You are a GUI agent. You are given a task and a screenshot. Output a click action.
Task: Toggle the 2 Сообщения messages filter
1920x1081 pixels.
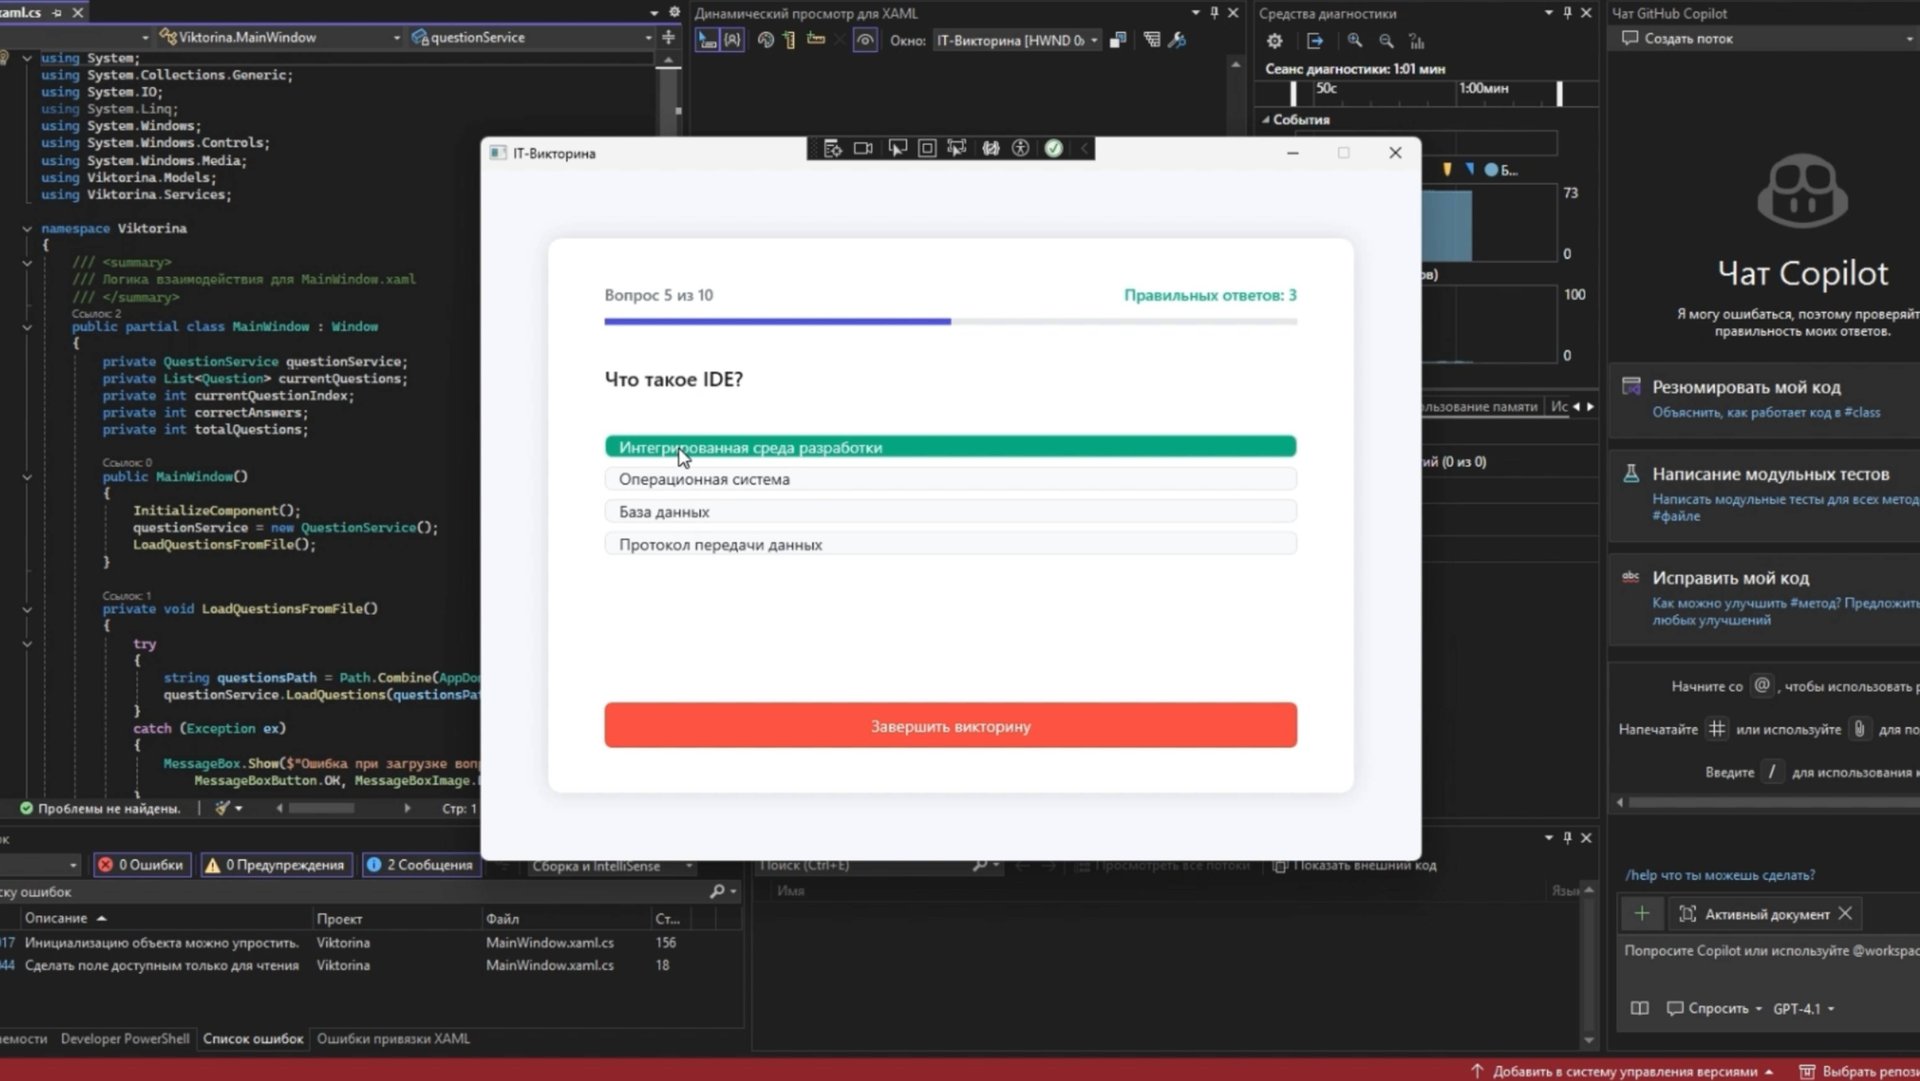[419, 865]
